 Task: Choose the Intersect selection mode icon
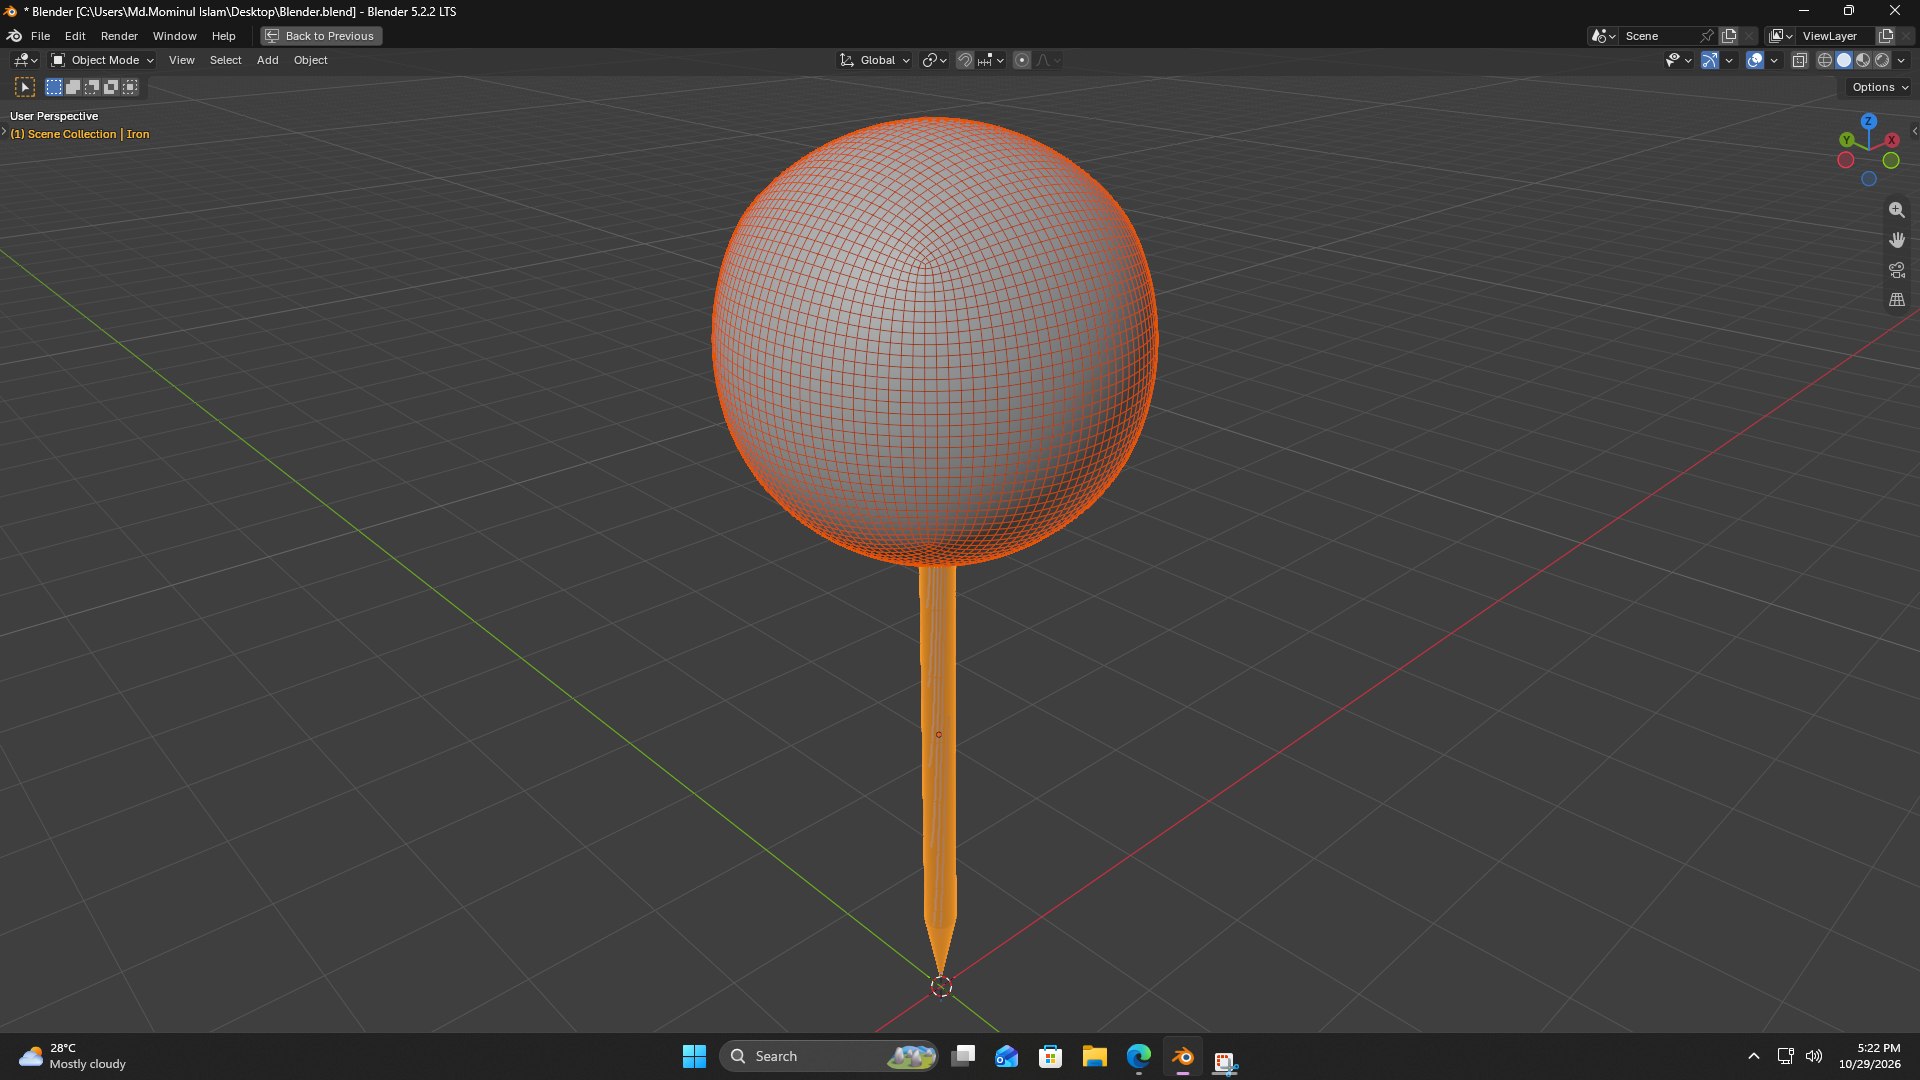coord(130,88)
